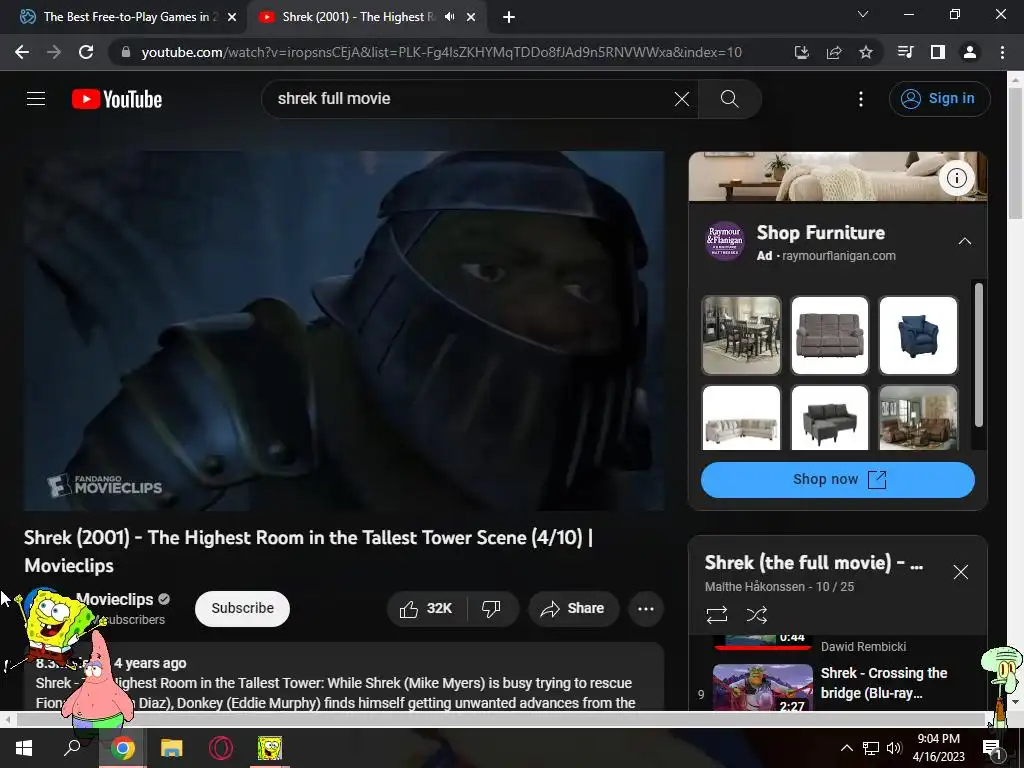The width and height of the screenshot is (1024, 768).
Task: Collapse the Shop Furniture ad panel
Action: click(x=965, y=241)
